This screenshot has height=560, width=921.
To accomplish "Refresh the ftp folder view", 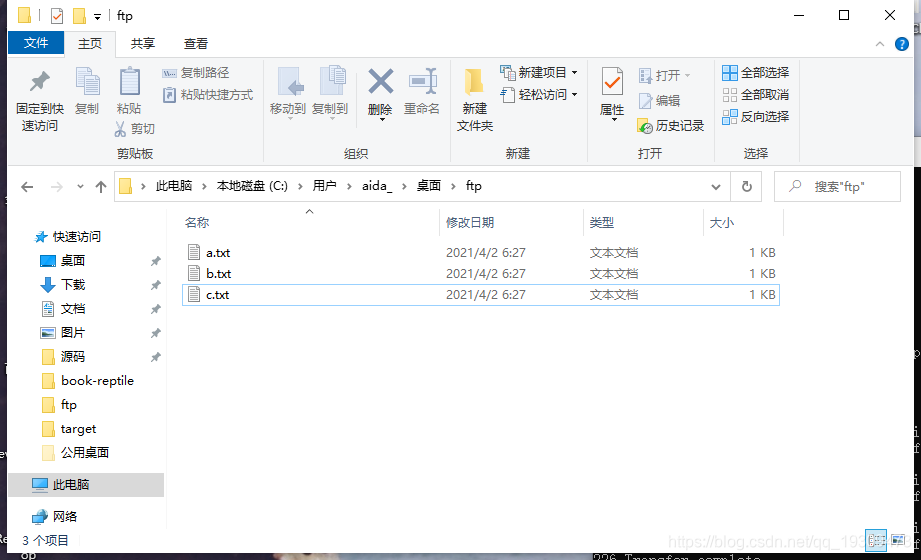I will pos(747,187).
